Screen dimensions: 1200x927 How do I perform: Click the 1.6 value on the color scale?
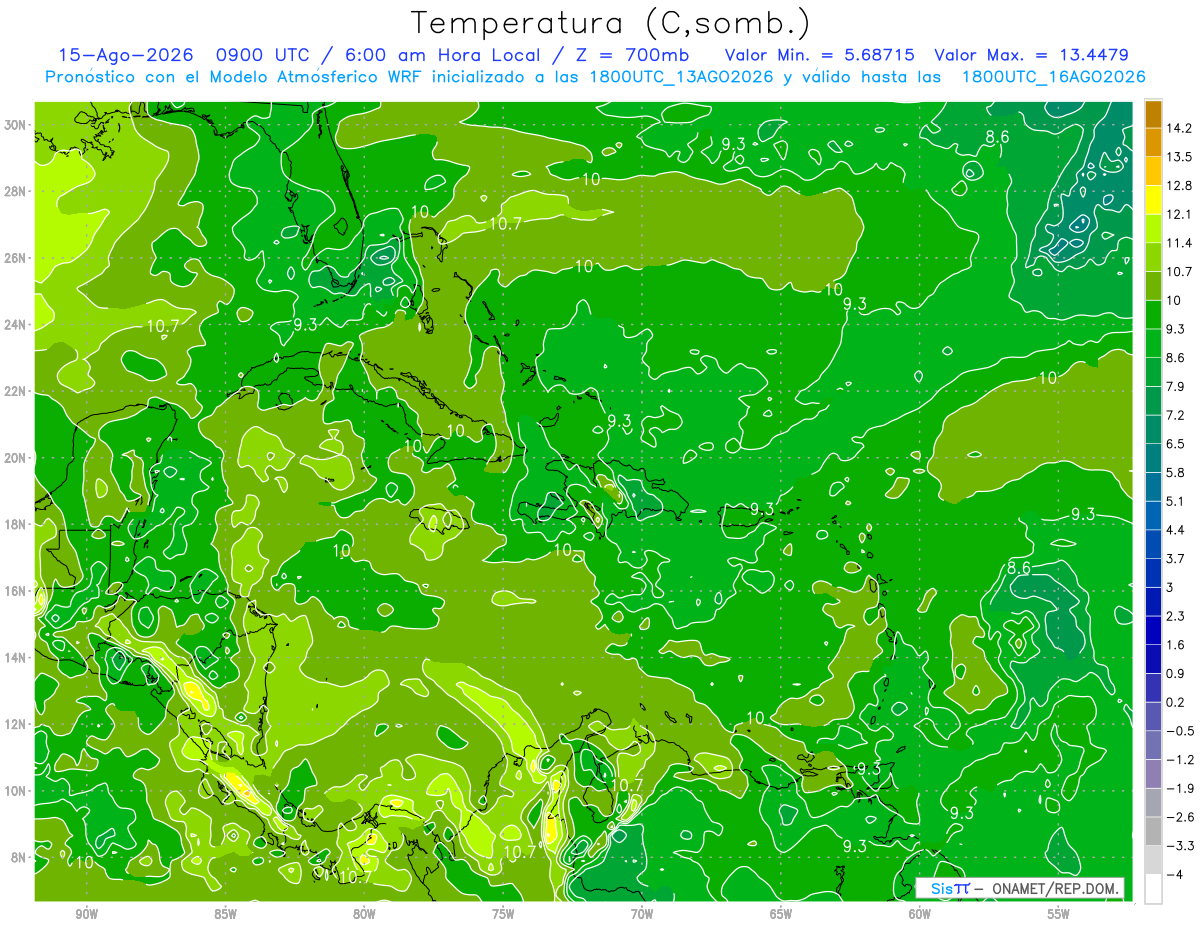tap(1176, 645)
